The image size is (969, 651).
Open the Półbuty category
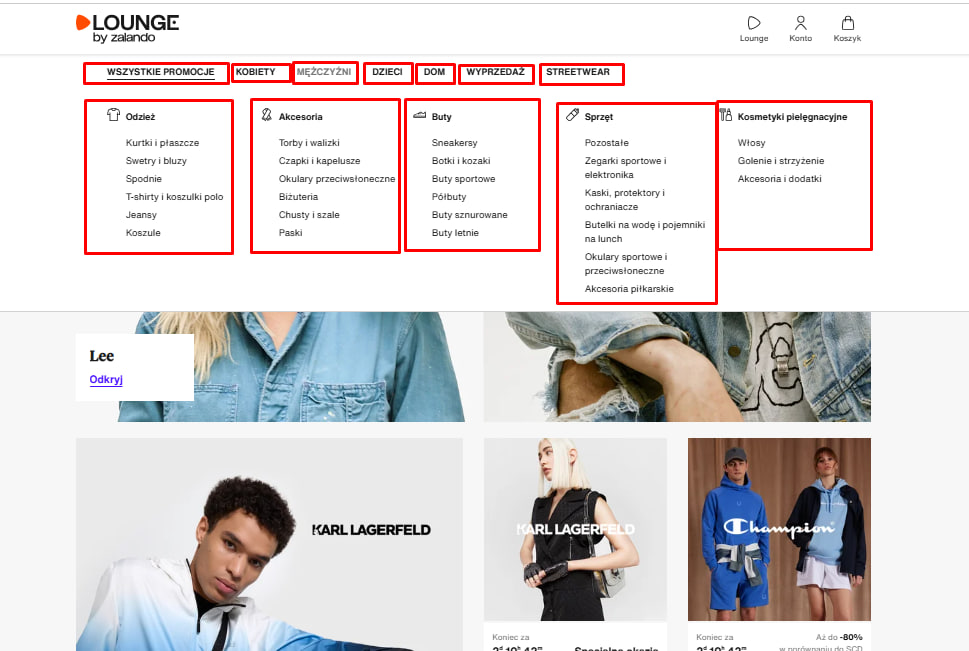[449, 197]
